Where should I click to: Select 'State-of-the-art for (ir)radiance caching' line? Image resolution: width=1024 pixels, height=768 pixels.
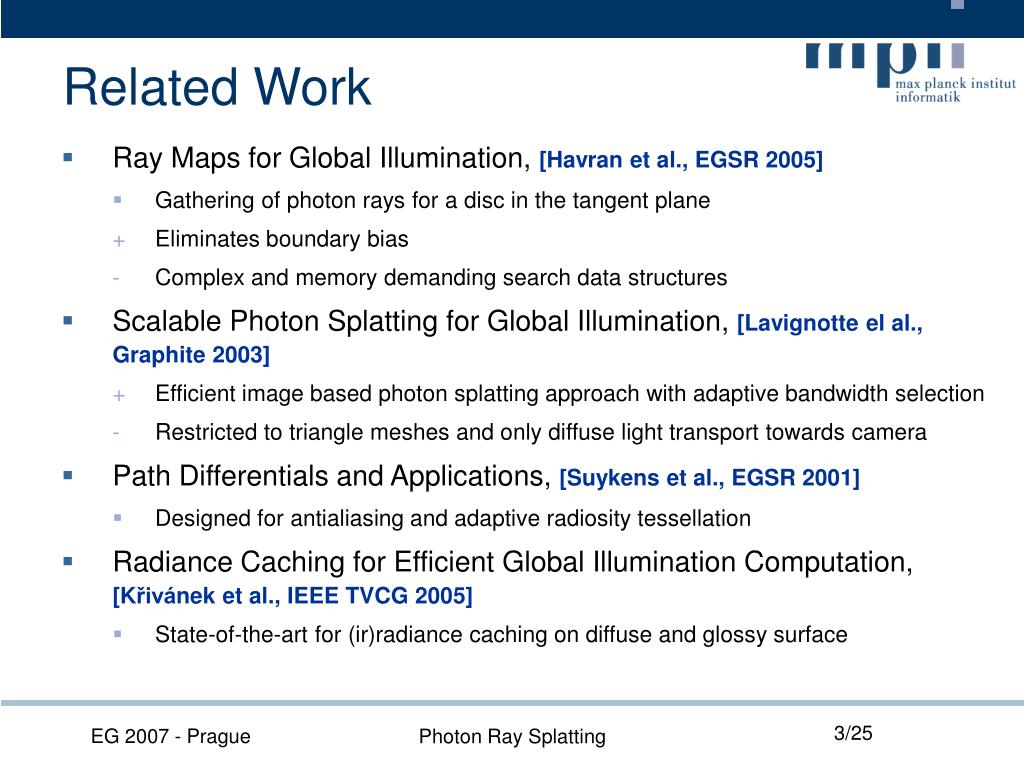[x=501, y=635]
